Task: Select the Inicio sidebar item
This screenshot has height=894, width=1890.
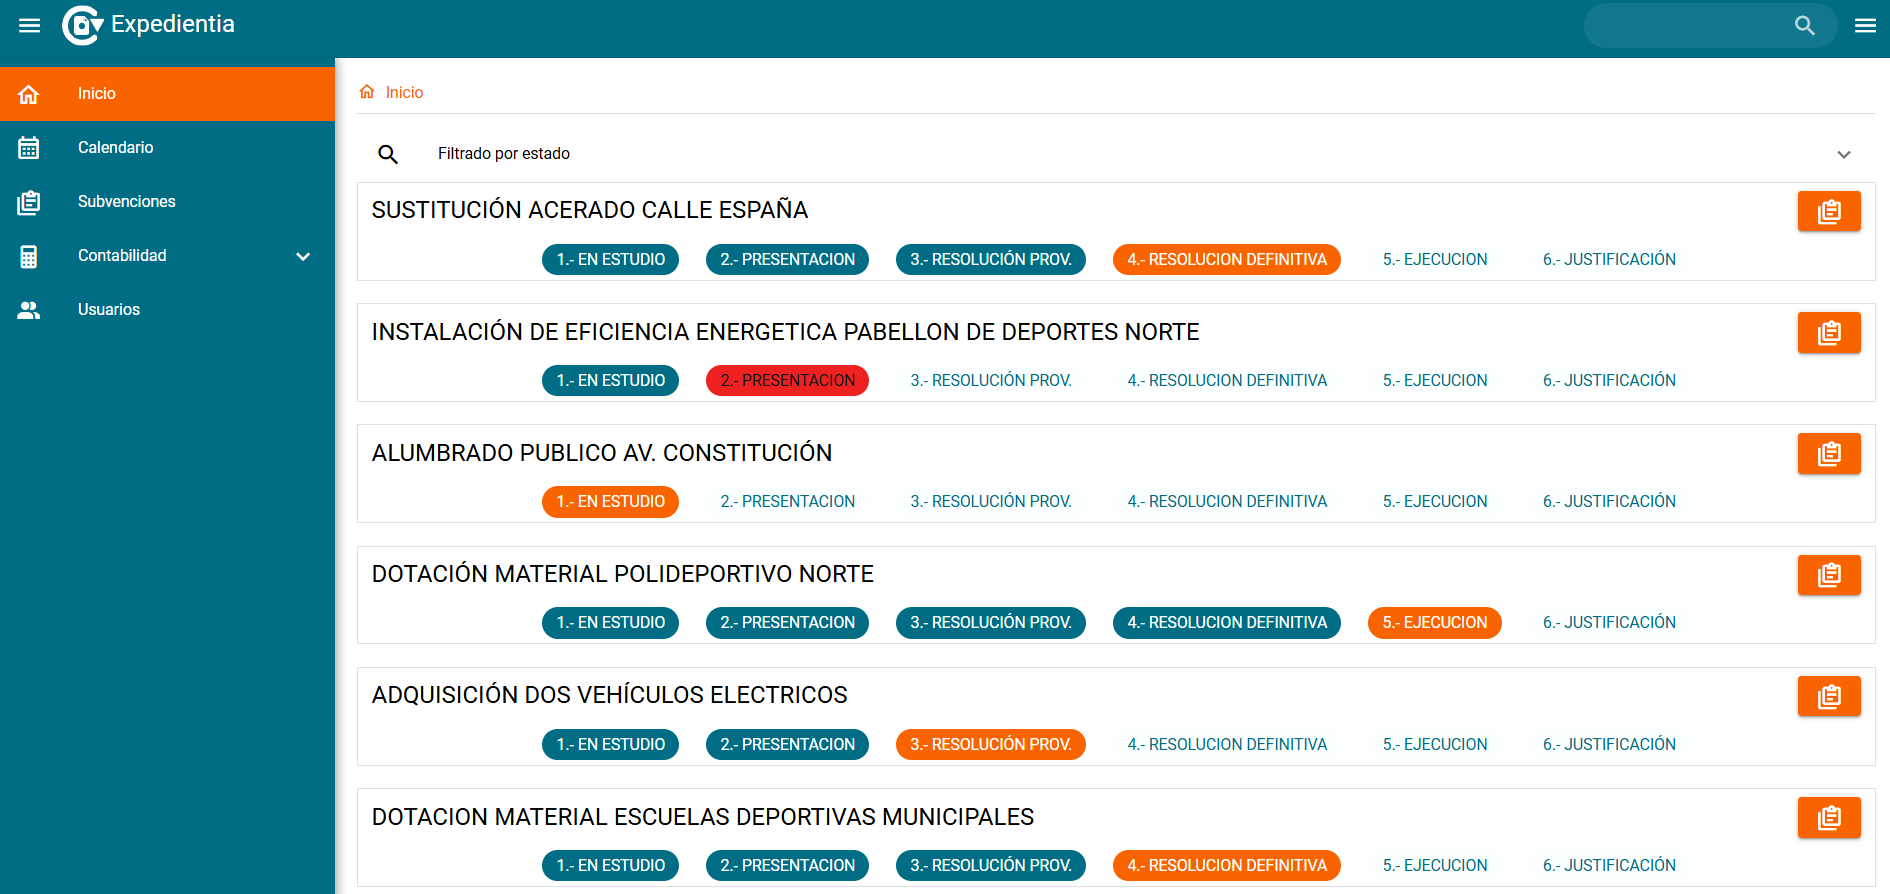Action: 96,94
